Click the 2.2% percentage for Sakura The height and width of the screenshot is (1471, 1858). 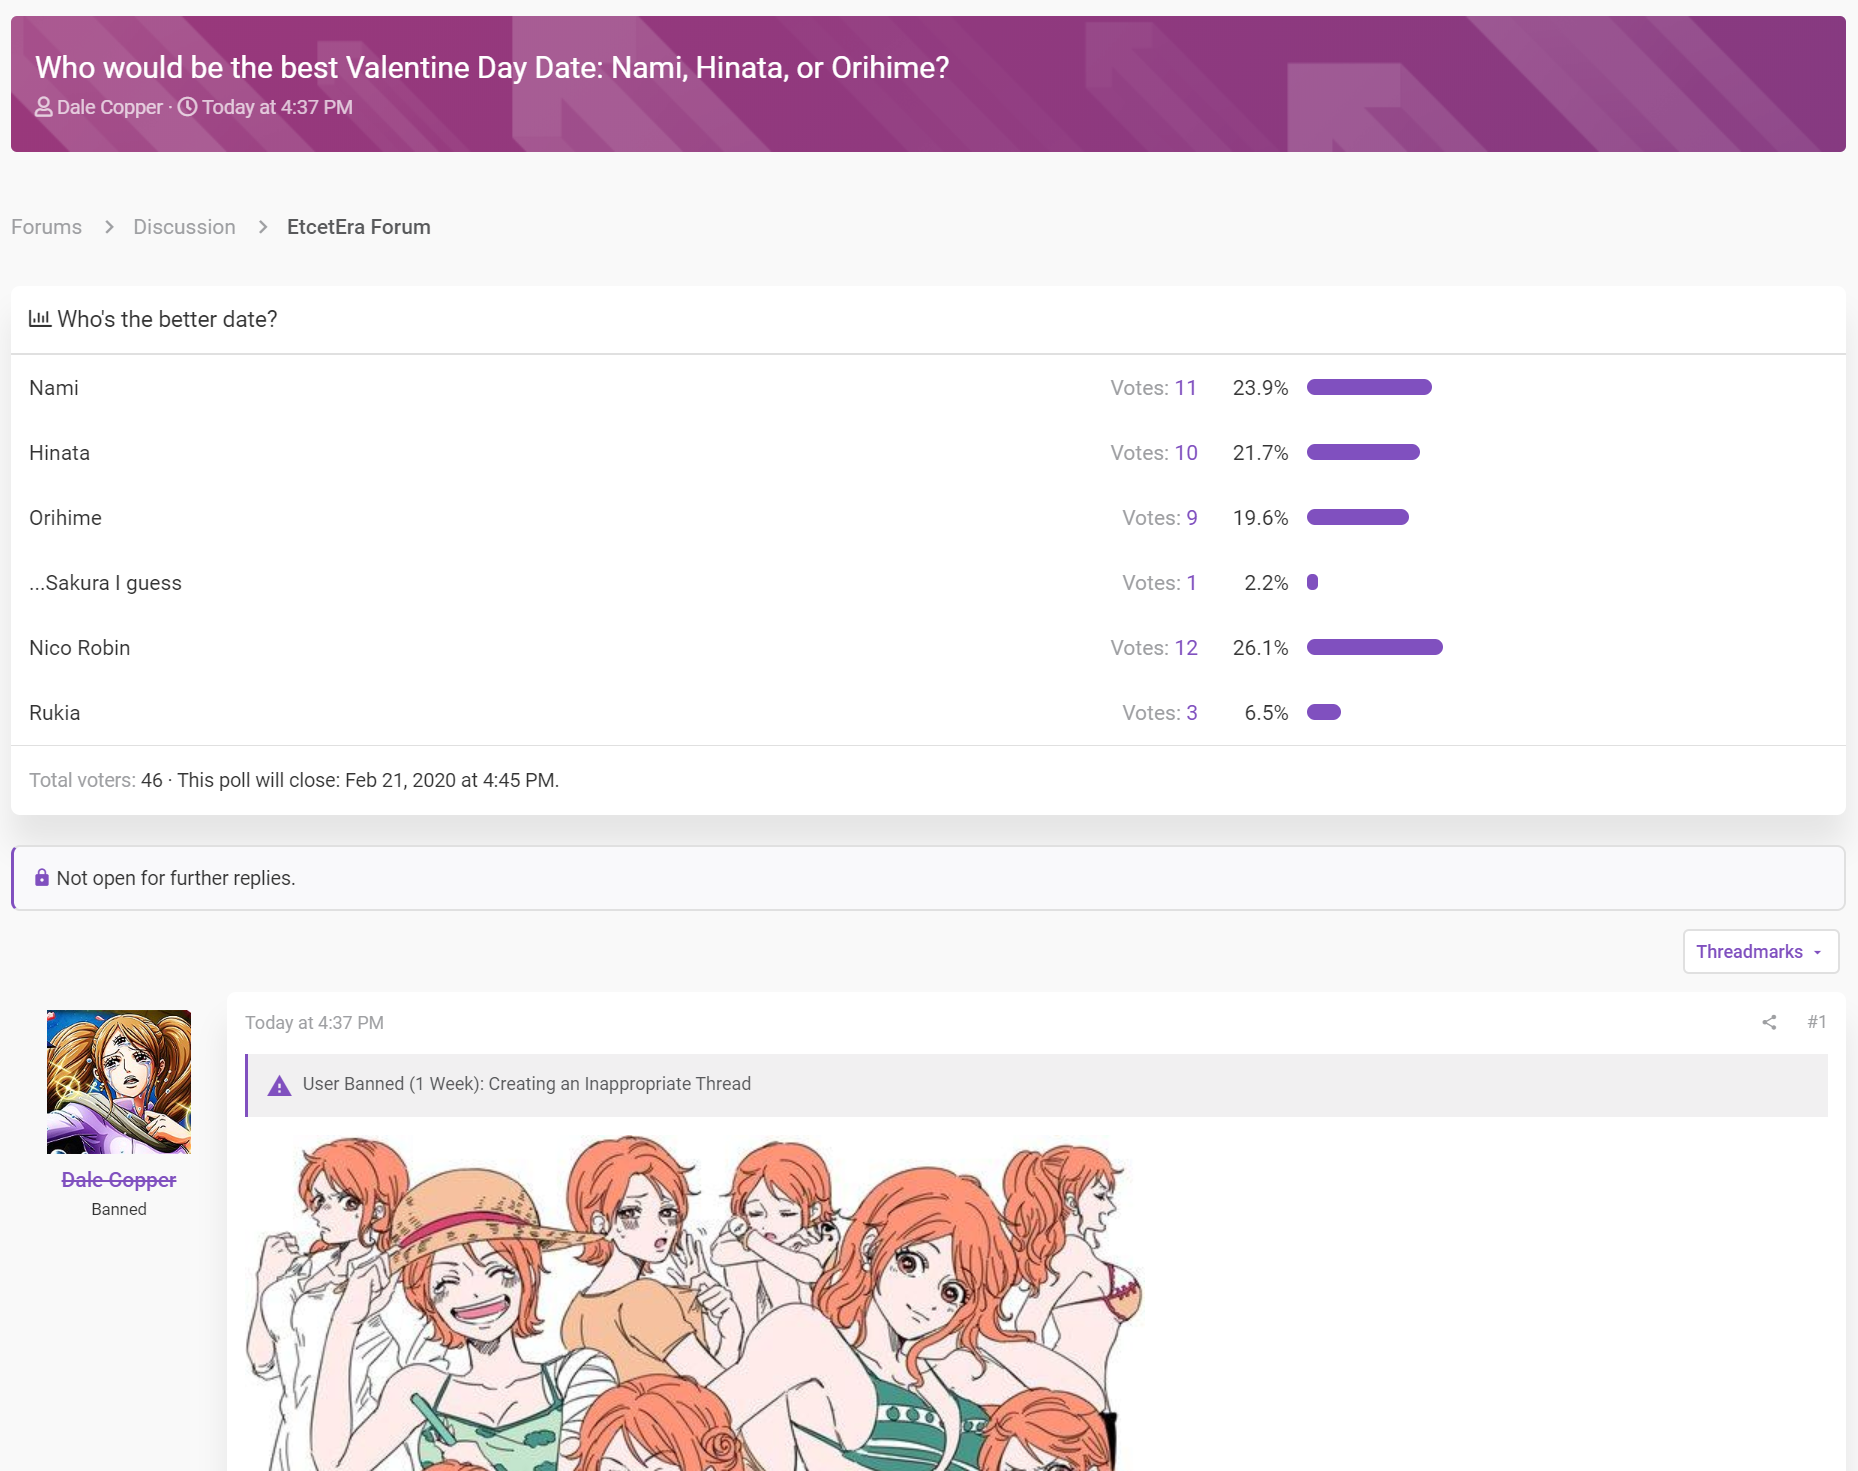(x=1267, y=583)
